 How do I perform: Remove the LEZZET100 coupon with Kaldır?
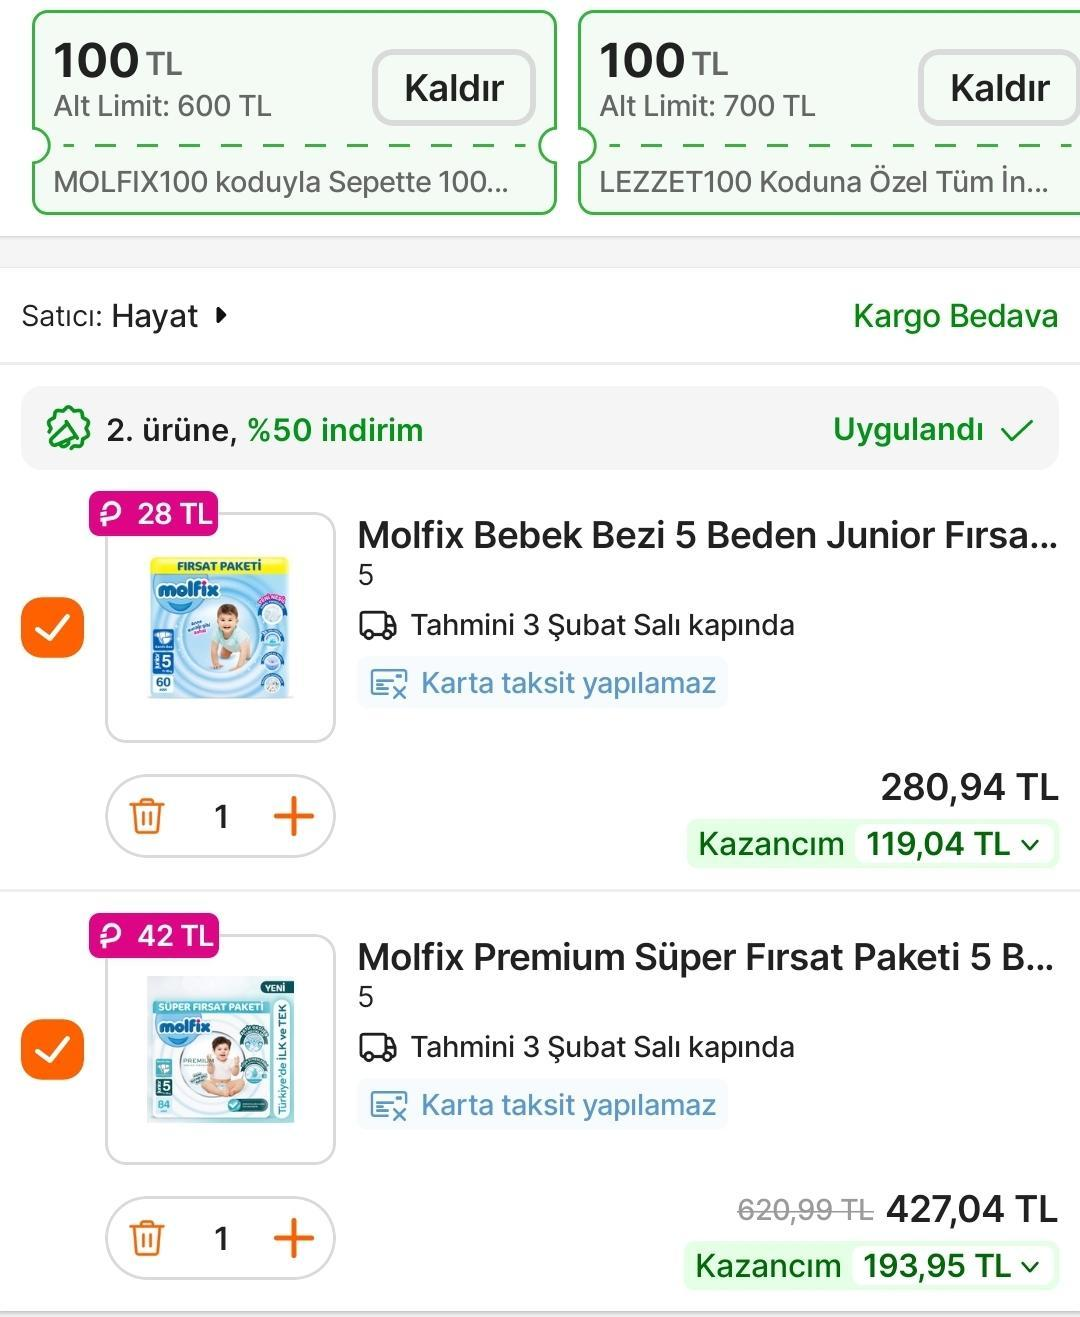point(998,88)
